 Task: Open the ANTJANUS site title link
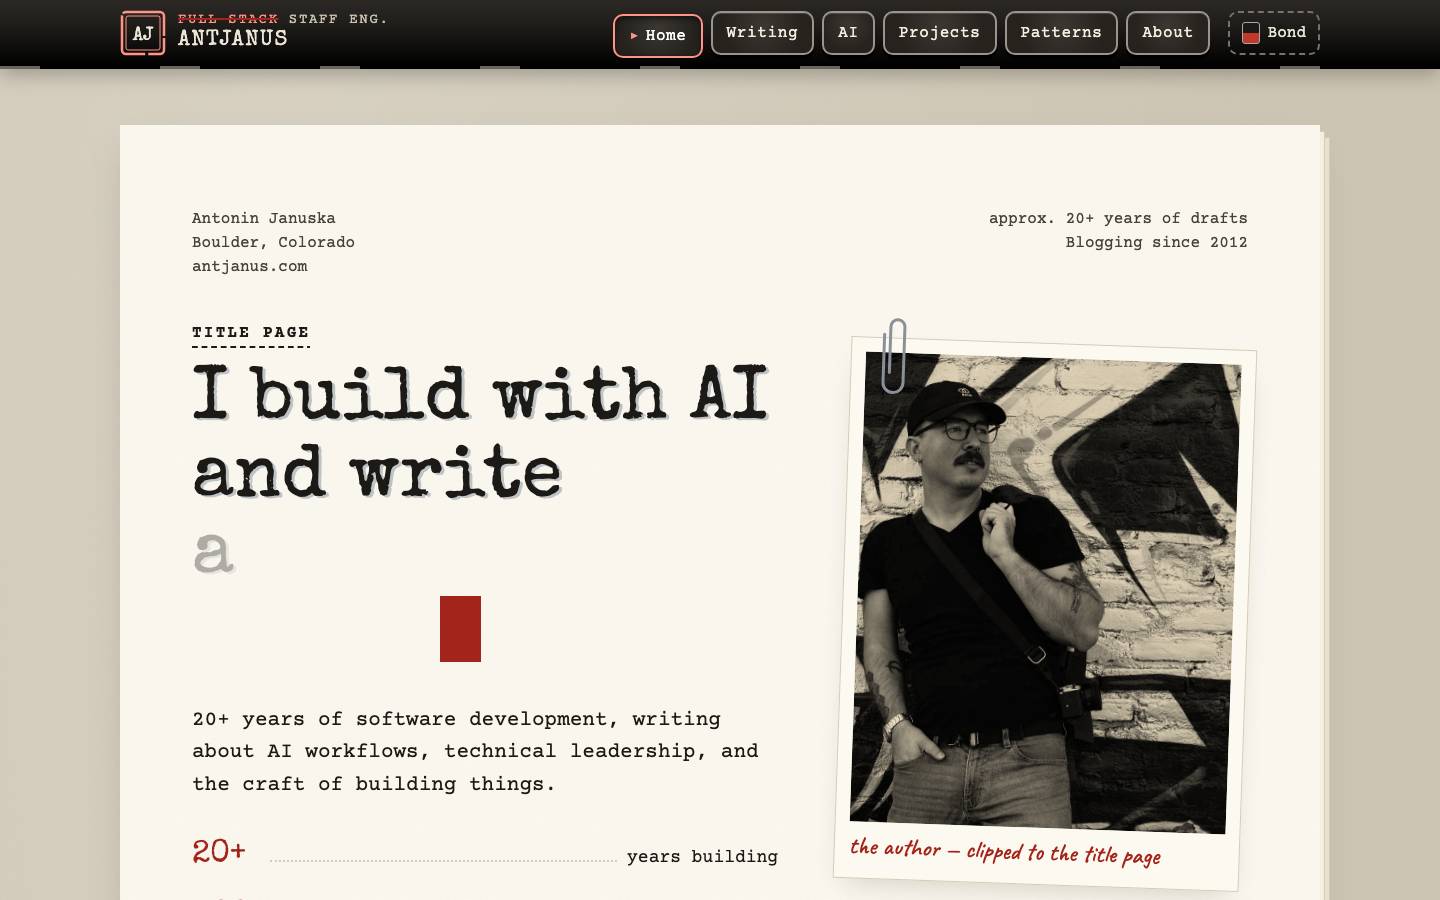coord(233,39)
